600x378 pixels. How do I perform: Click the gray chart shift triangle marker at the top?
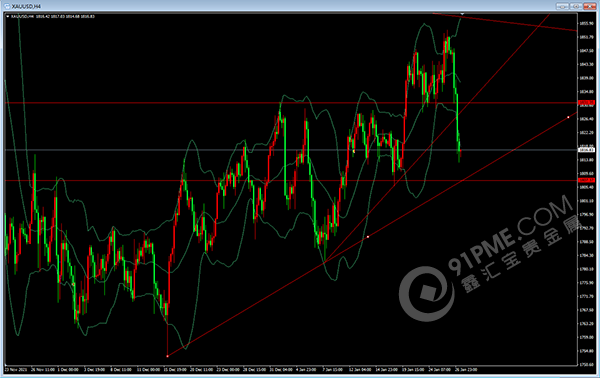(462, 14)
